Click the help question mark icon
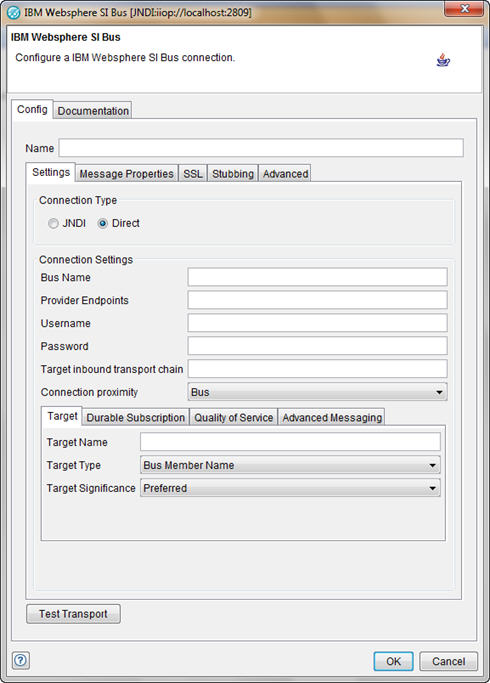The width and height of the screenshot is (490, 683). (x=20, y=660)
